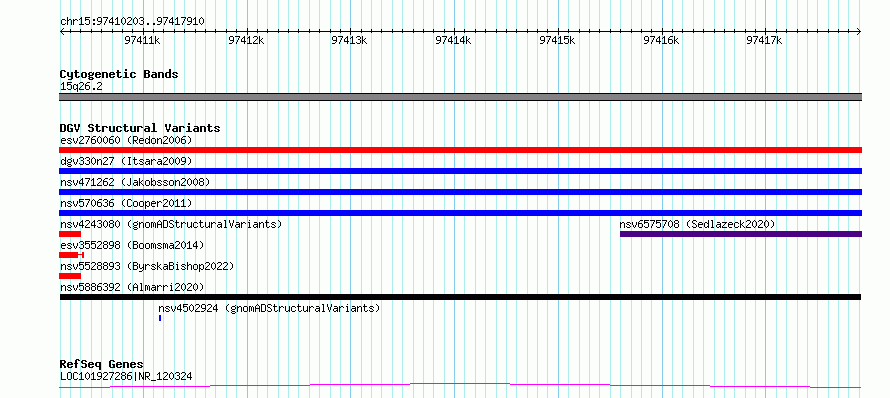Click the dgv330n27 (Itsara2009) blue bar
890x398 pixels.
tap(460, 171)
